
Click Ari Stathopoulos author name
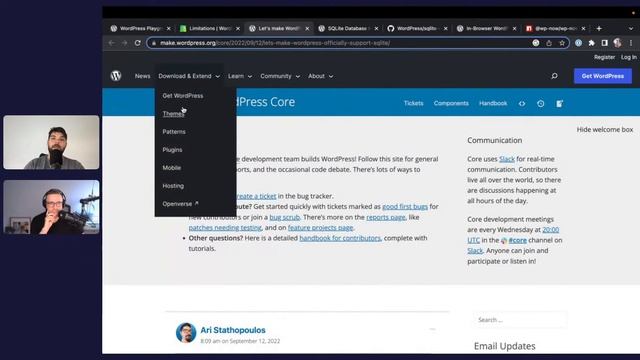pos(233,330)
